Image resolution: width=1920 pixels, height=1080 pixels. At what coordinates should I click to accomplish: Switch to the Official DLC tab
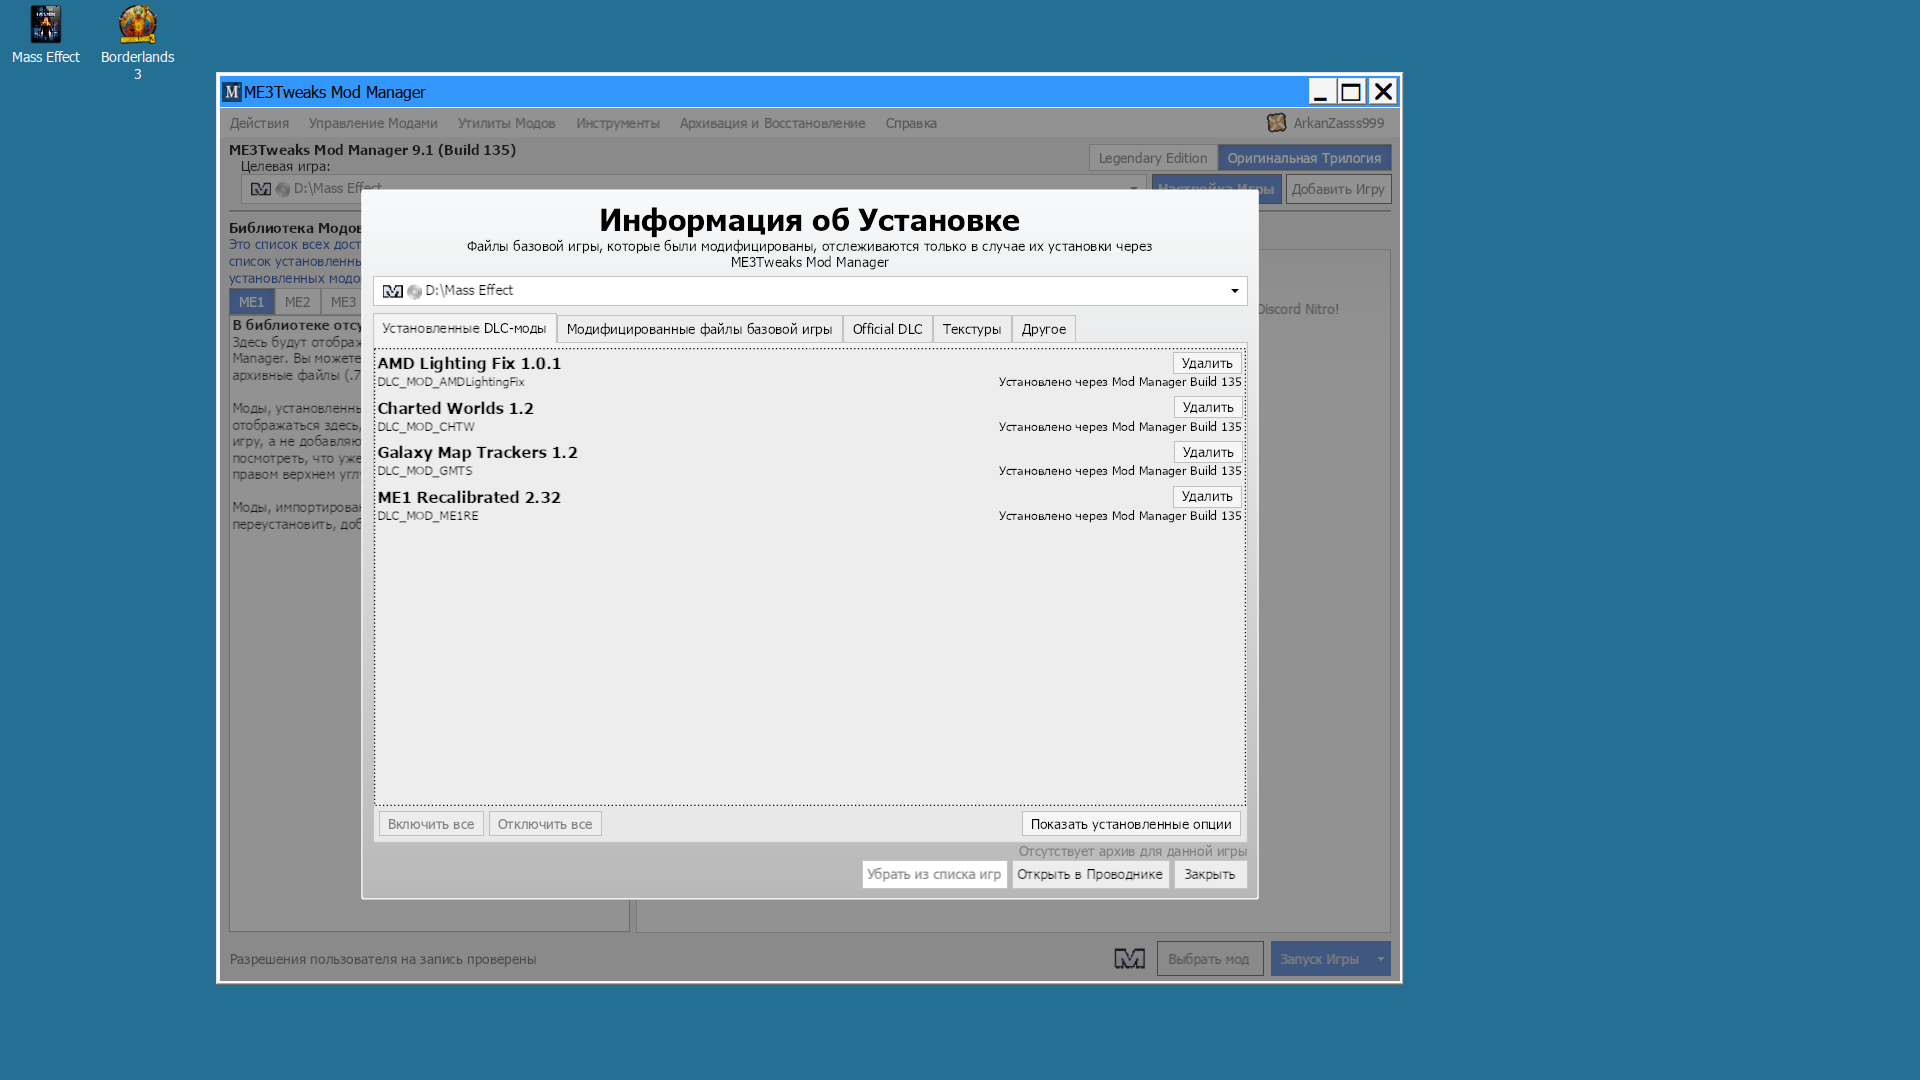pyautogui.click(x=887, y=329)
